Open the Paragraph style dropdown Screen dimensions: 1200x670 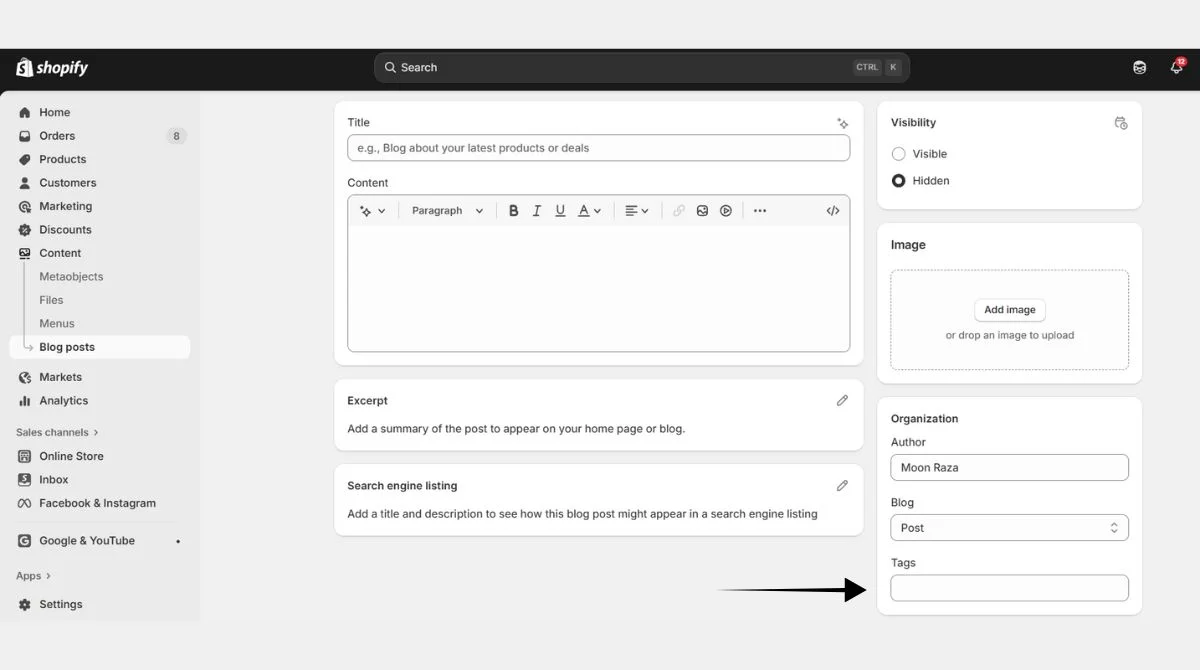[447, 210]
